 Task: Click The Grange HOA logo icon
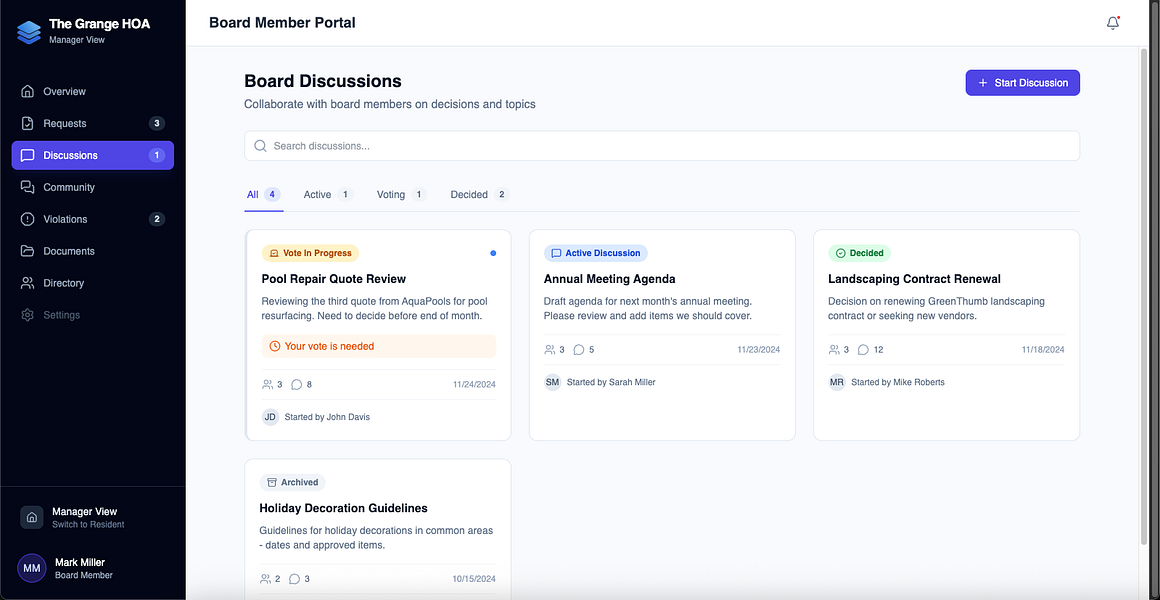click(x=29, y=31)
